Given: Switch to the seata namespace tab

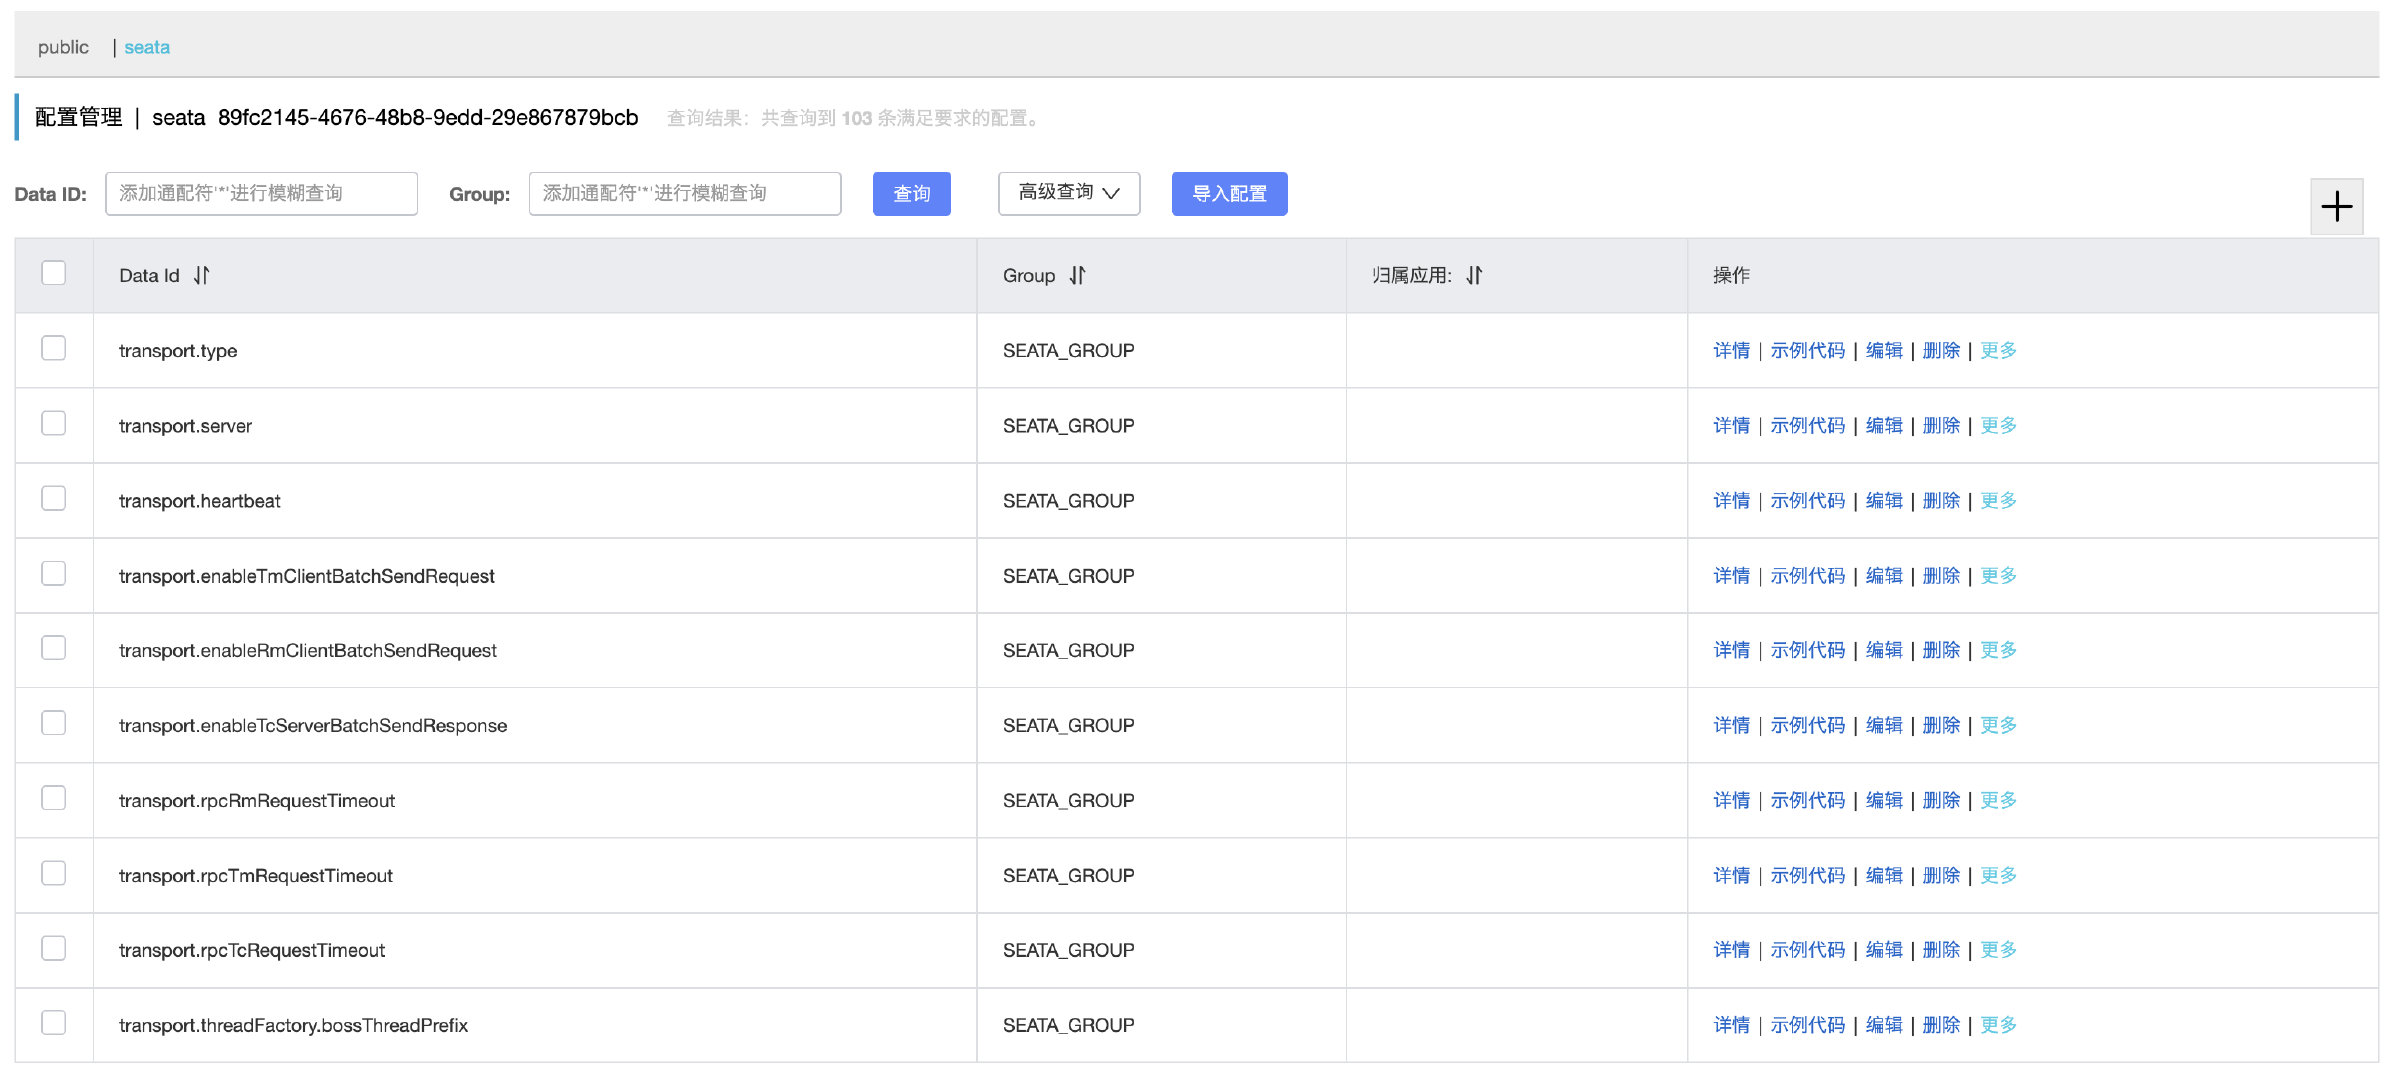Looking at the screenshot, I should (147, 47).
